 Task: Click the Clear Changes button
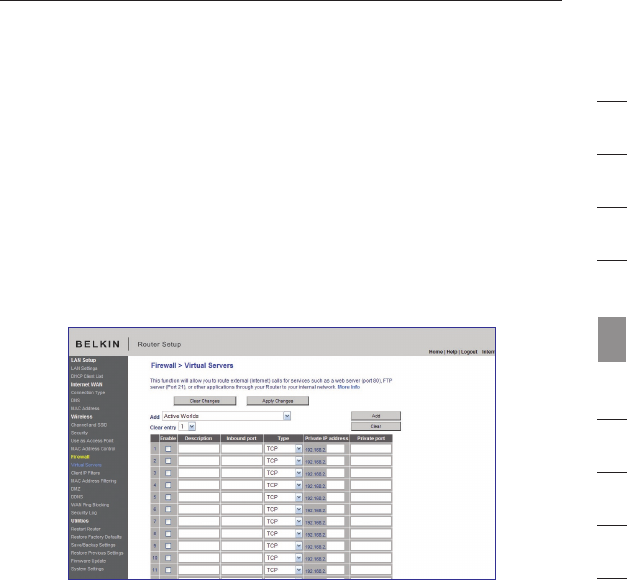pos(205,401)
